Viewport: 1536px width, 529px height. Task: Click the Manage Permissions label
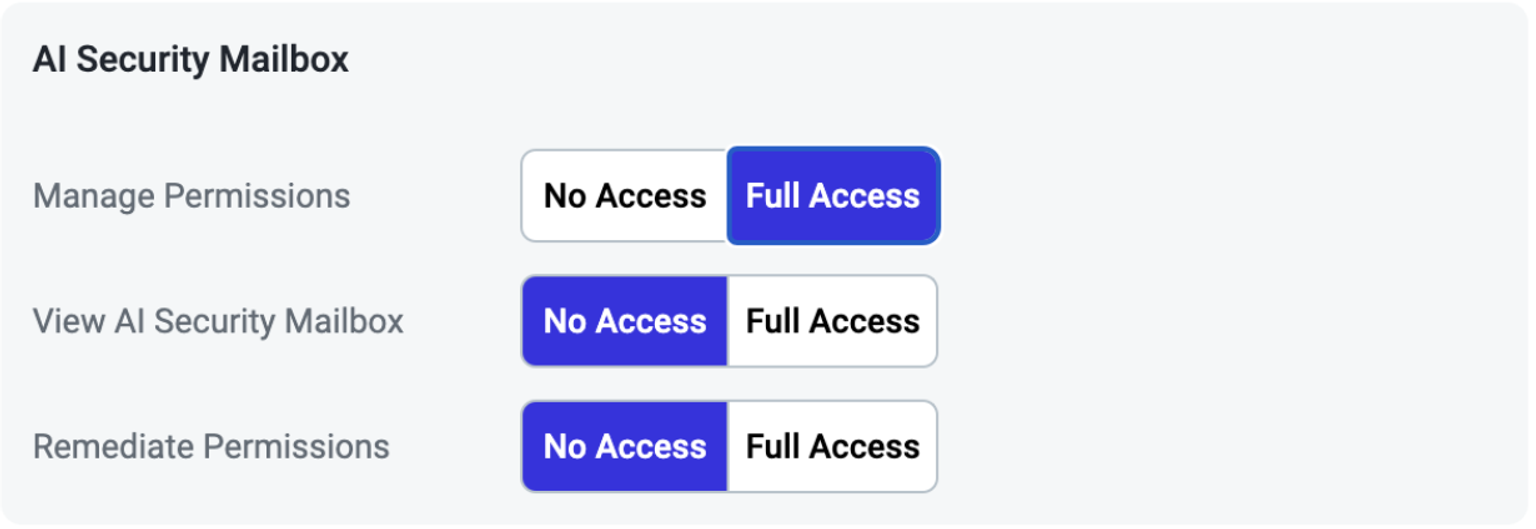191,196
